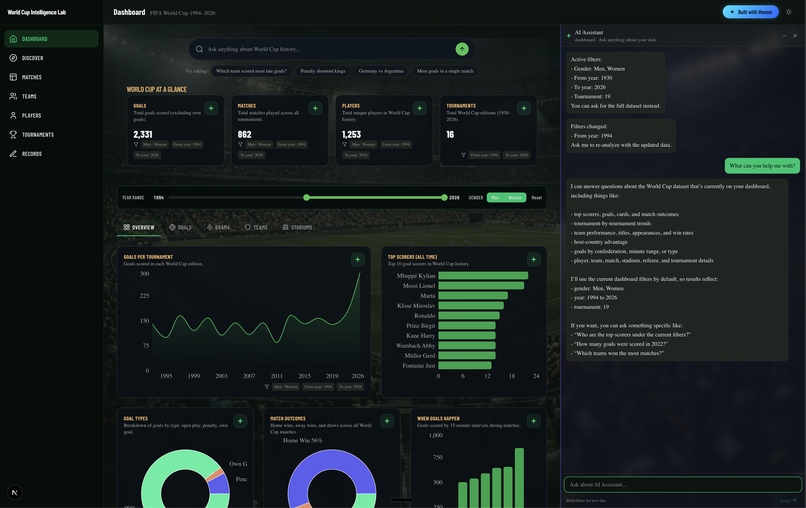Viewport: 806px width, 508px height.
Task: Switch to the Drama tab
Action: coord(218,227)
